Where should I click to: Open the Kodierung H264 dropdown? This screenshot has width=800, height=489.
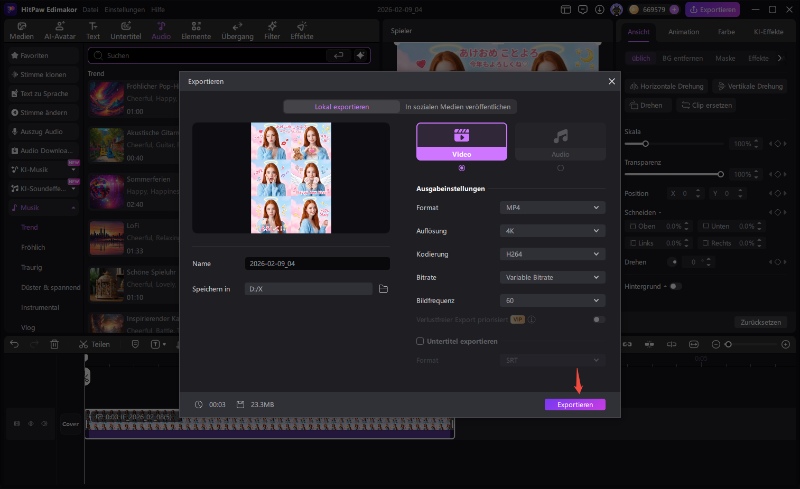(x=553, y=254)
